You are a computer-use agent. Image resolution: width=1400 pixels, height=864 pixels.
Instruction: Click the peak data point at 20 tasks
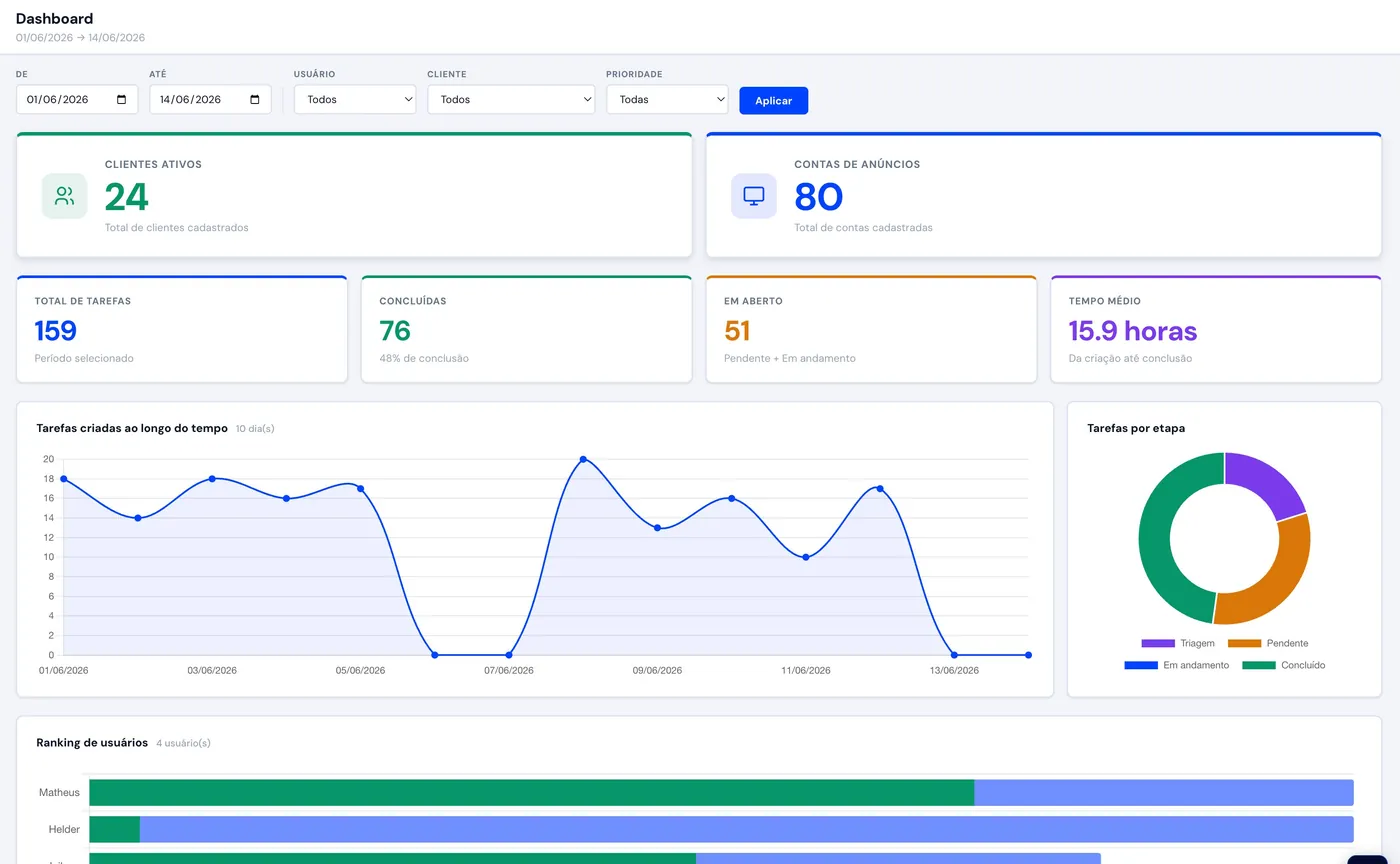pos(583,459)
